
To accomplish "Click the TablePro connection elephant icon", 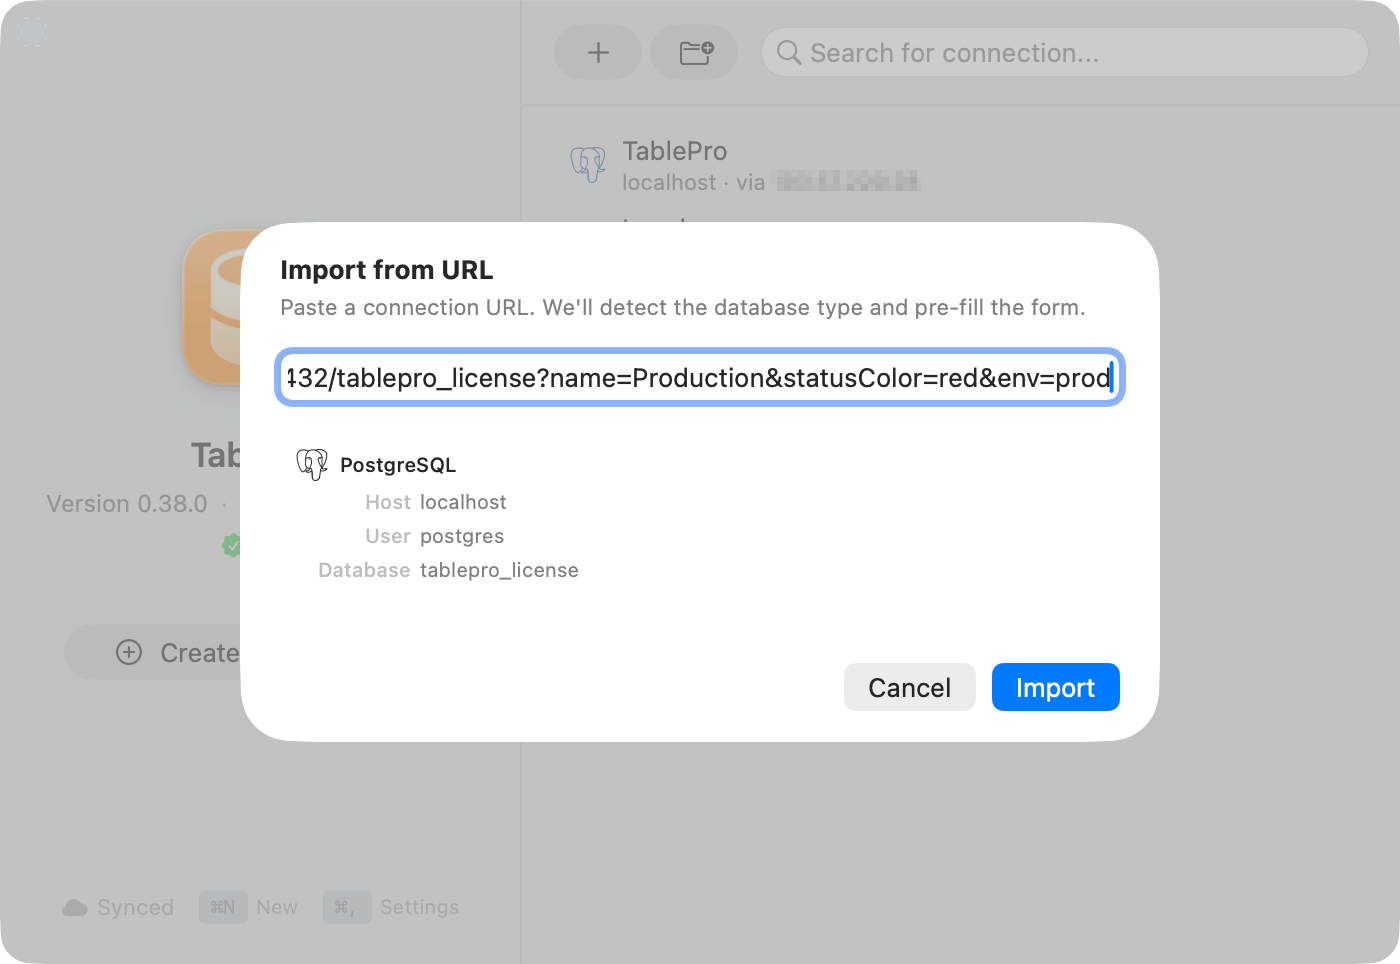I will pos(588,164).
